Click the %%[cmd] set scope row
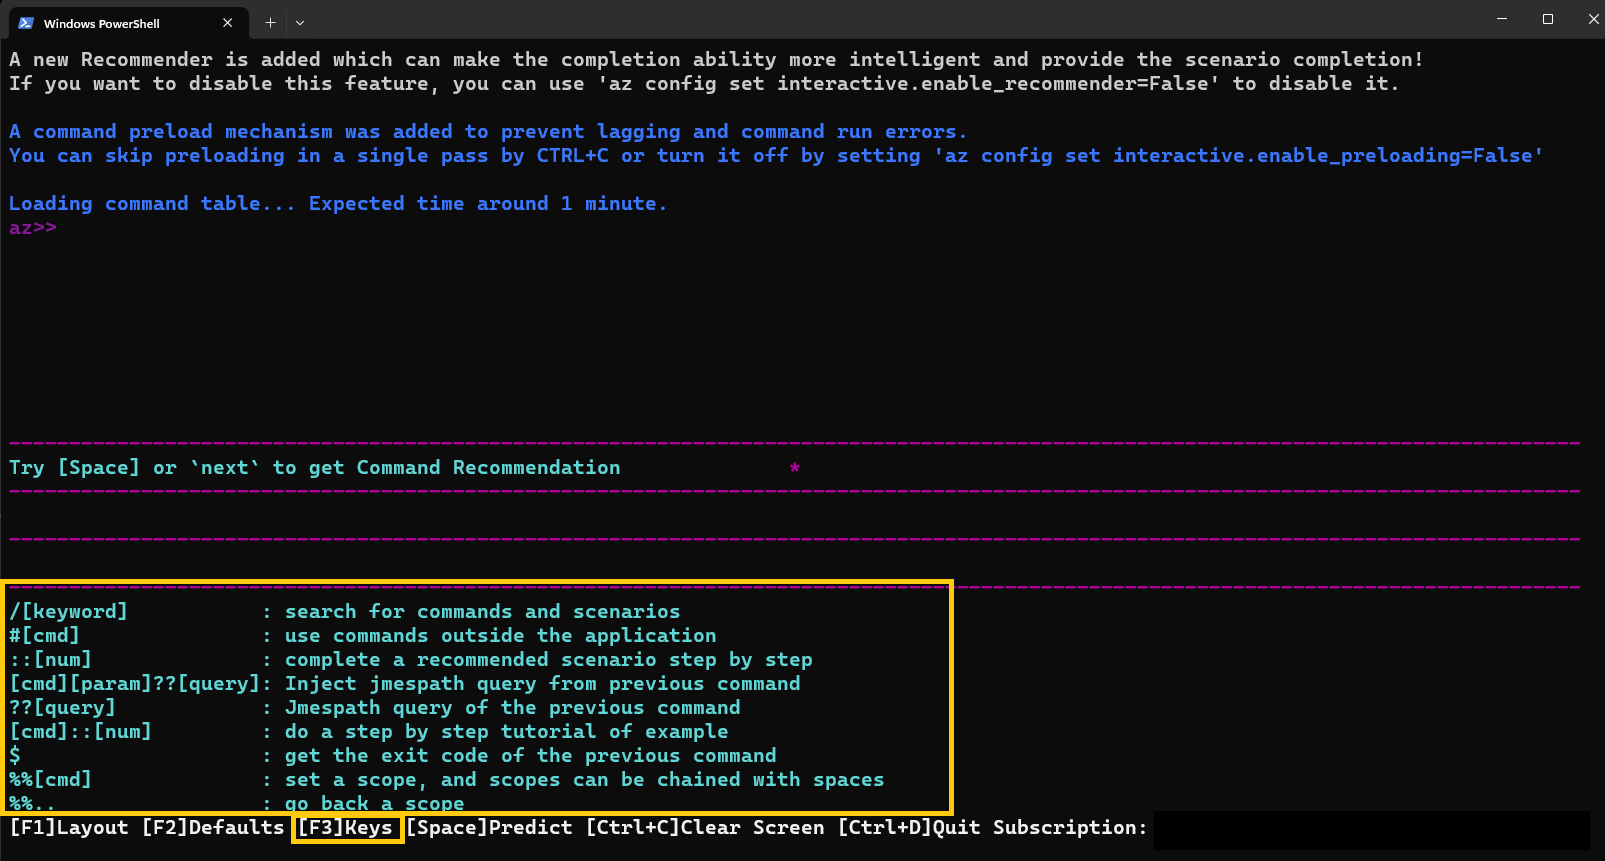This screenshot has height=861, width=1605. [x=447, y=780]
